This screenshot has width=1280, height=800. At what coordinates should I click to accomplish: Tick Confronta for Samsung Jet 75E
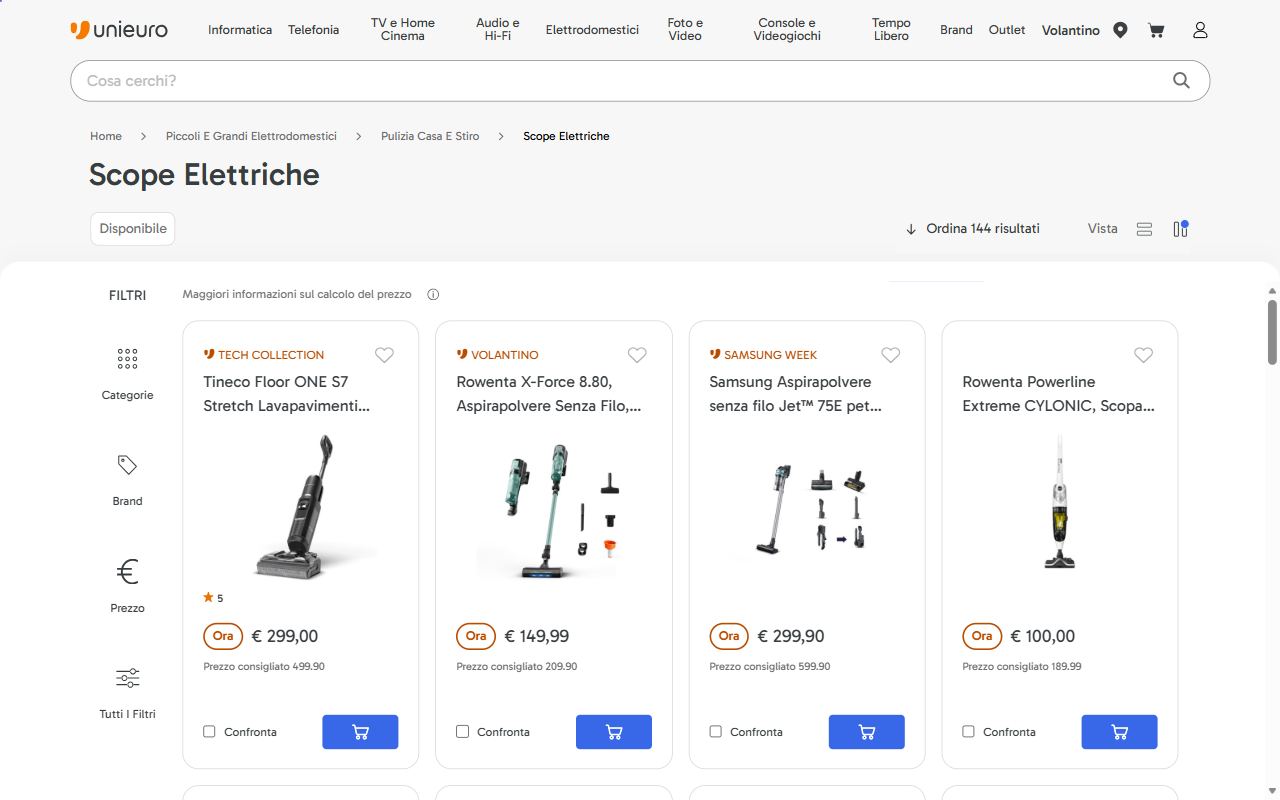coord(715,732)
